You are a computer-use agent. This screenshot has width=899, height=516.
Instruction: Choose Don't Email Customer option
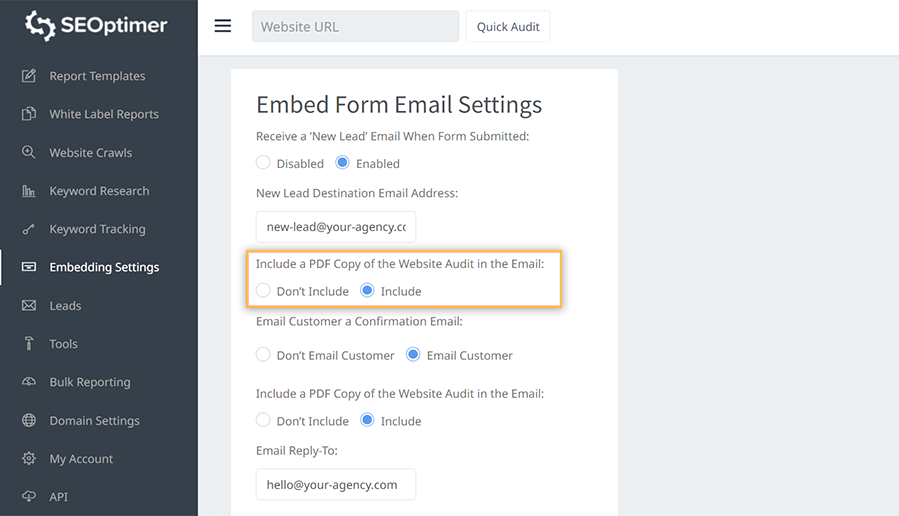(x=263, y=355)
